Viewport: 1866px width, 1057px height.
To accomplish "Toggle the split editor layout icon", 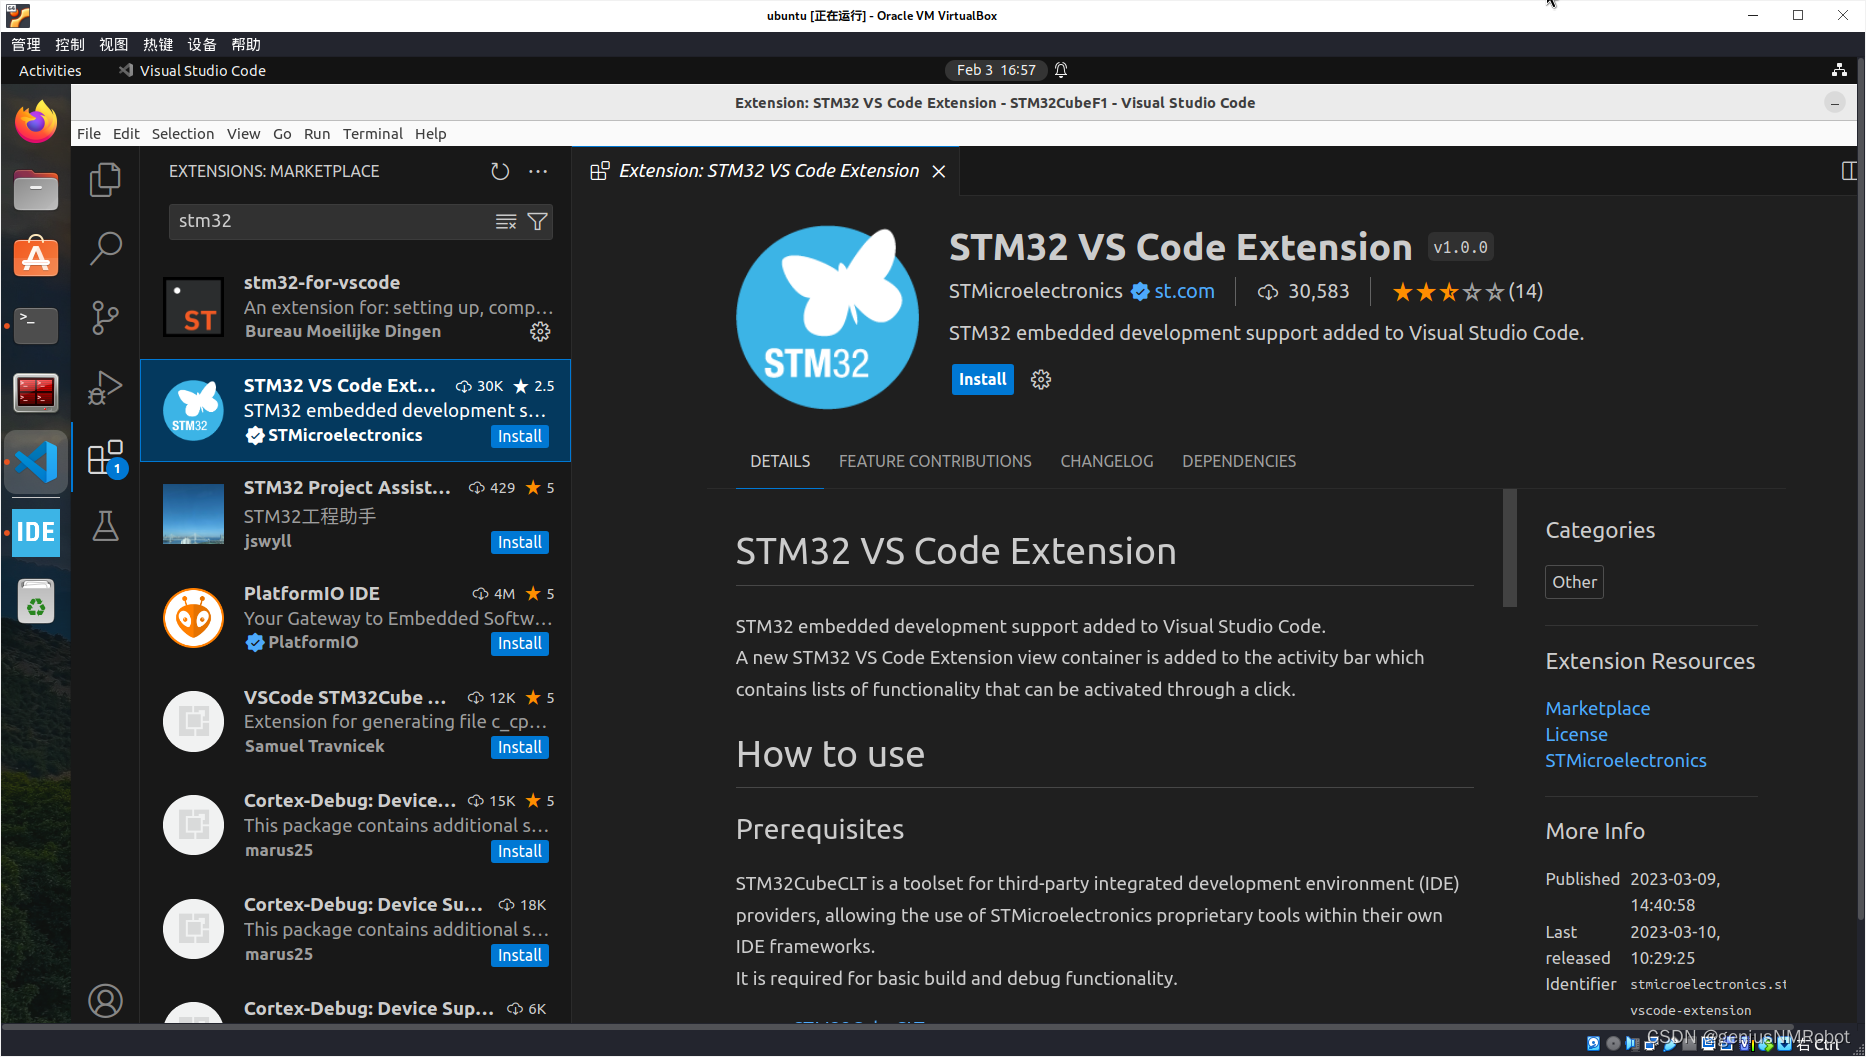I will tap(1850, 171).
